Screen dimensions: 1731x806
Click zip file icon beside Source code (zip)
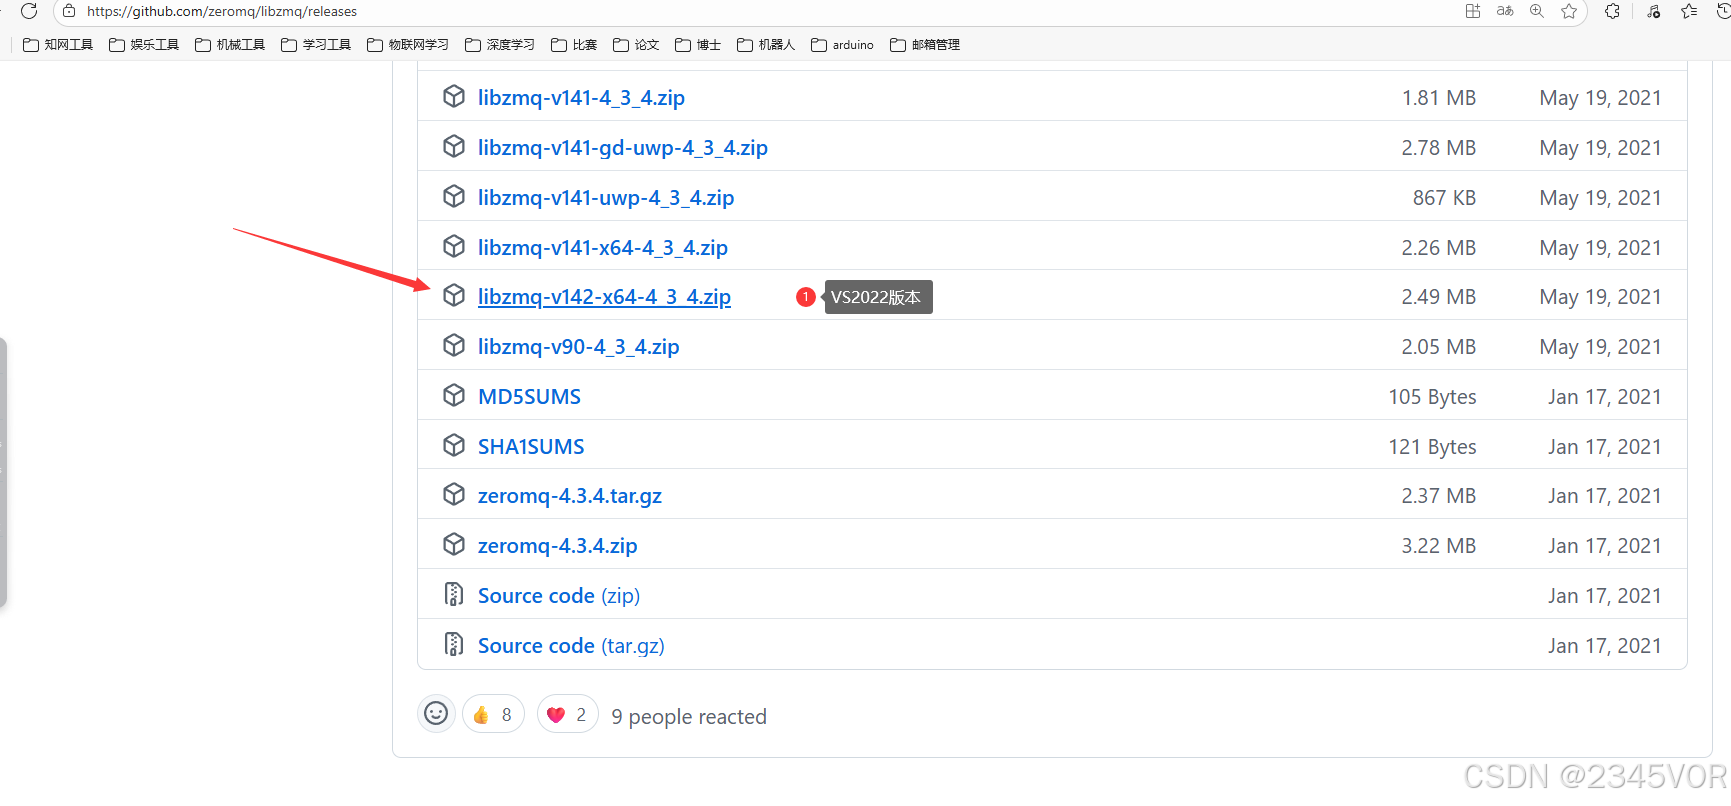coord(454,594)
